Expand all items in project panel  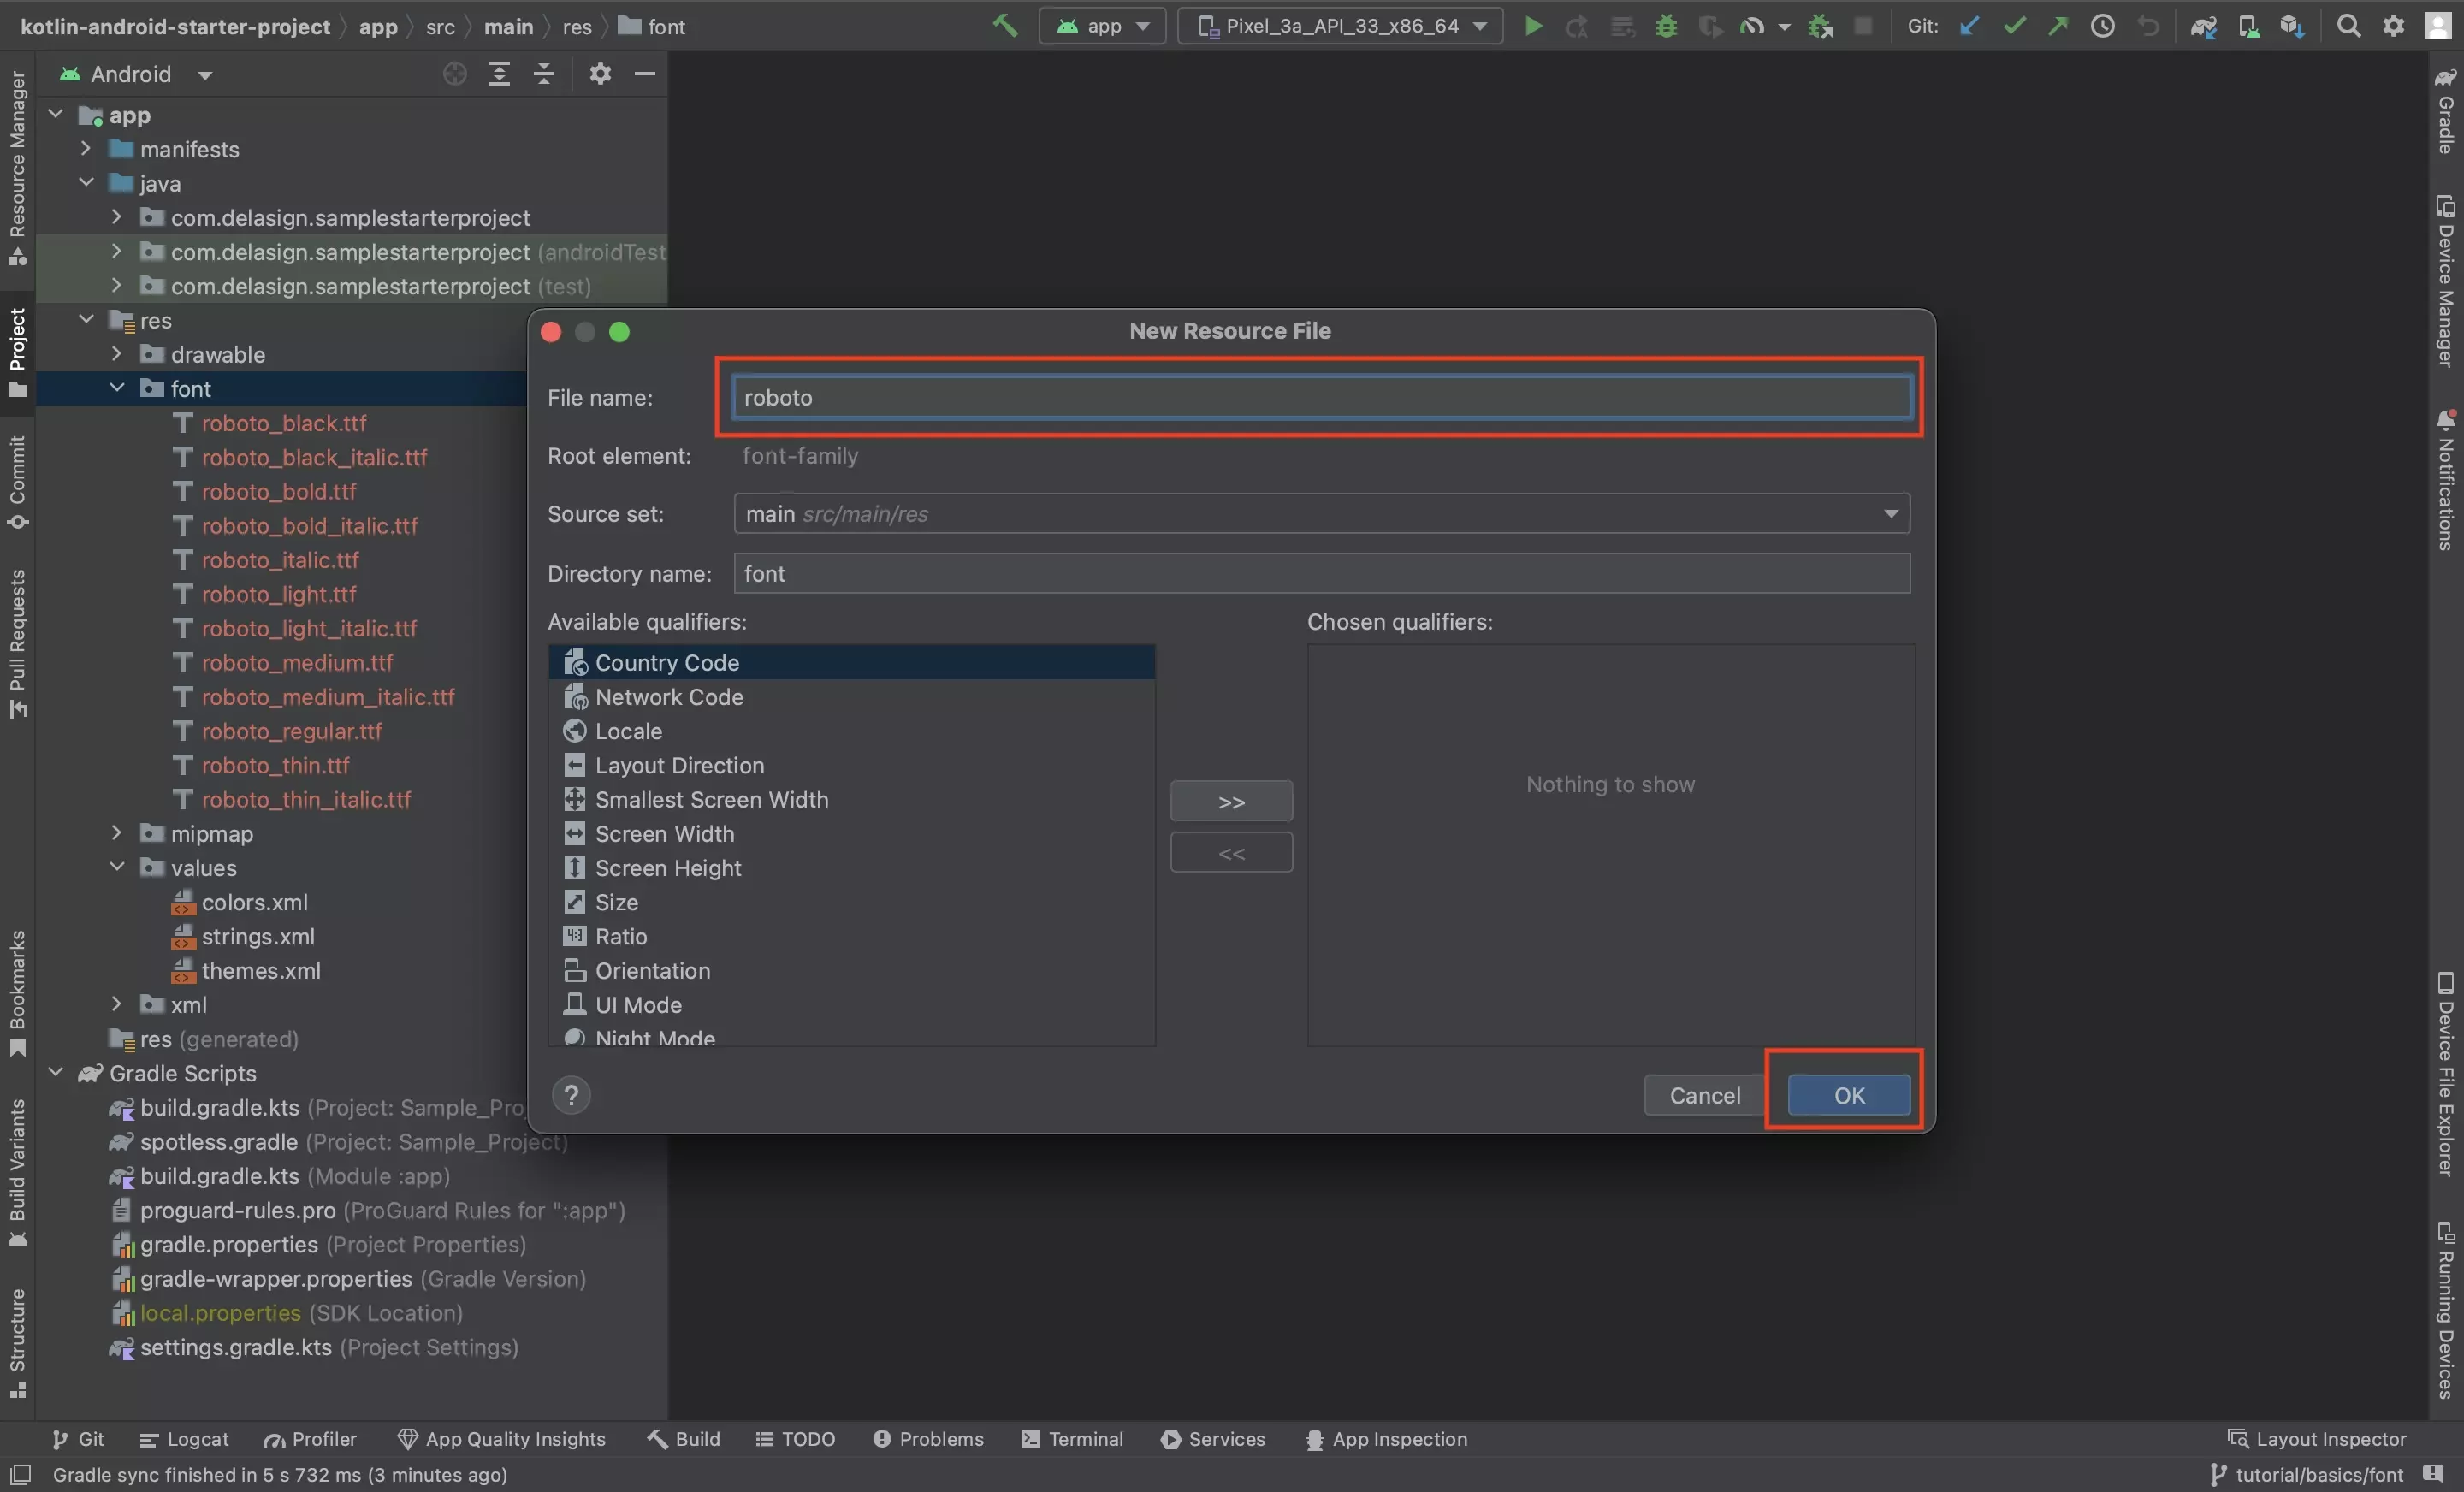pyautogui.click(x=499, y=74)
